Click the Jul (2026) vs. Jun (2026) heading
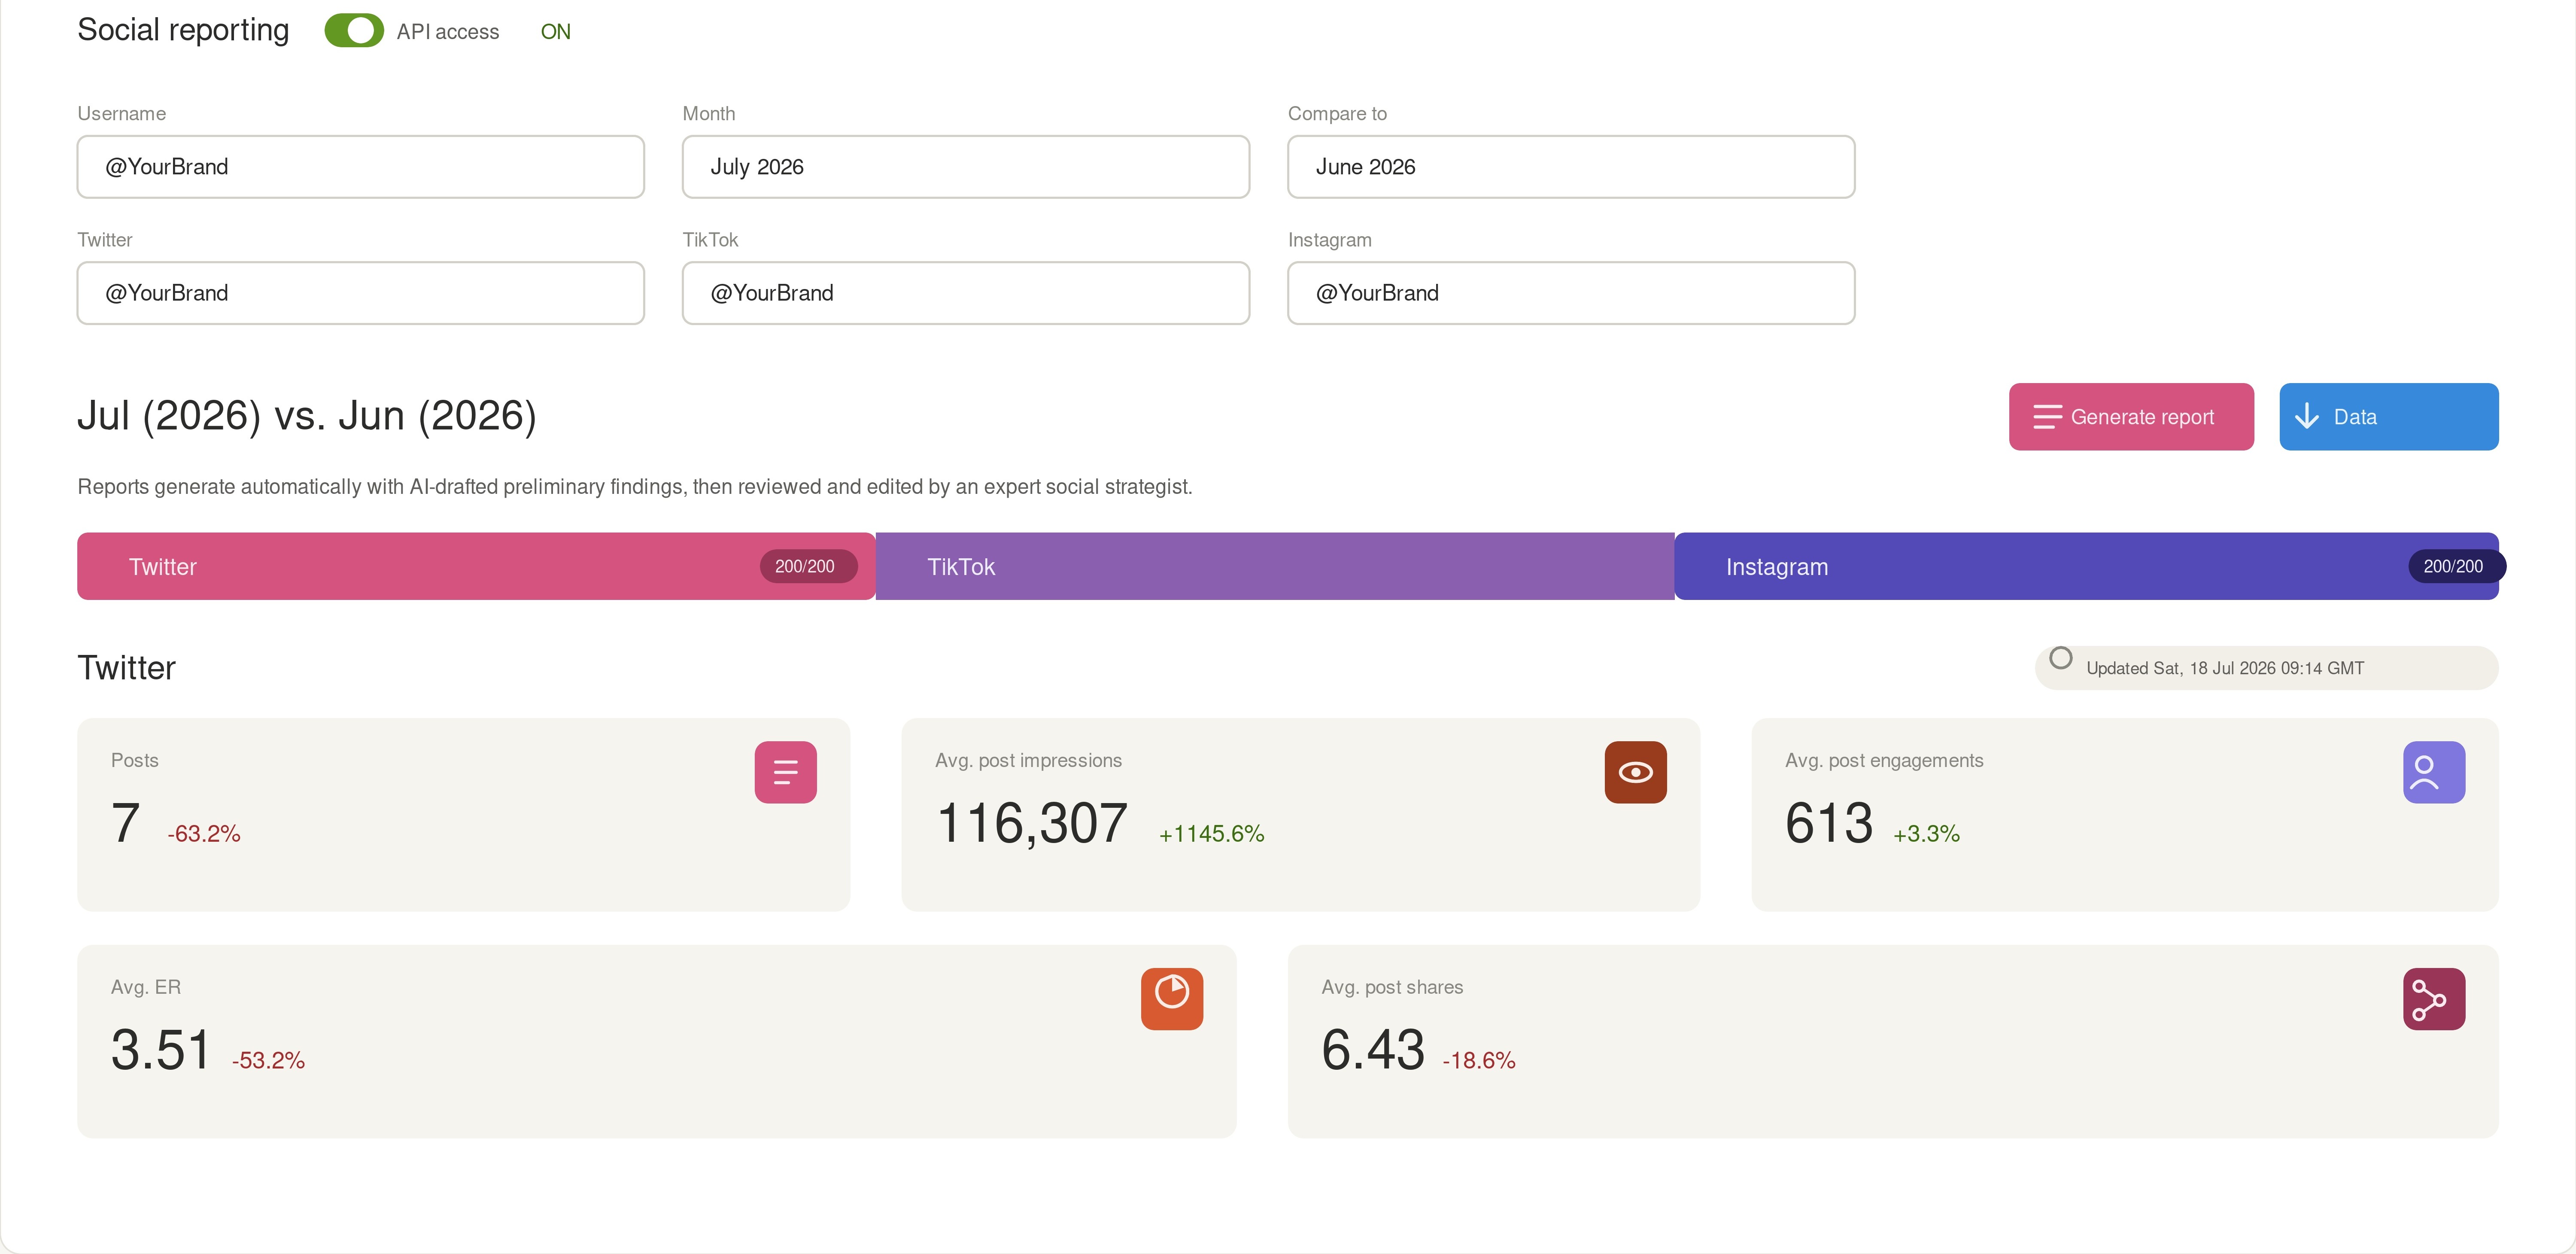The image size is (2576, 1254). [307, 416]
